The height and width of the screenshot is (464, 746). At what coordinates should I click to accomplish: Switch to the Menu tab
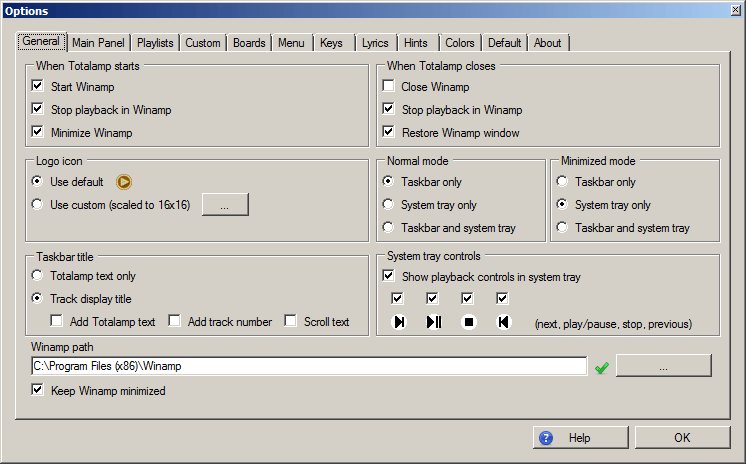pyautogui.click(x=291, y=43)
